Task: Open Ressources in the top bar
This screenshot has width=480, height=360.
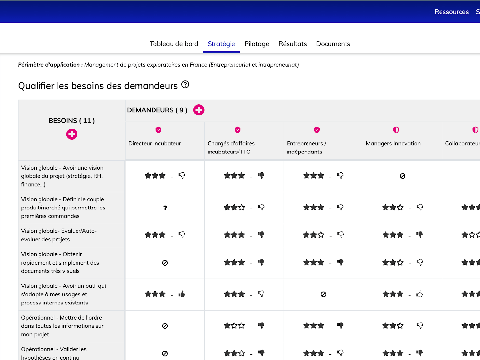Action: pos(452,12)
